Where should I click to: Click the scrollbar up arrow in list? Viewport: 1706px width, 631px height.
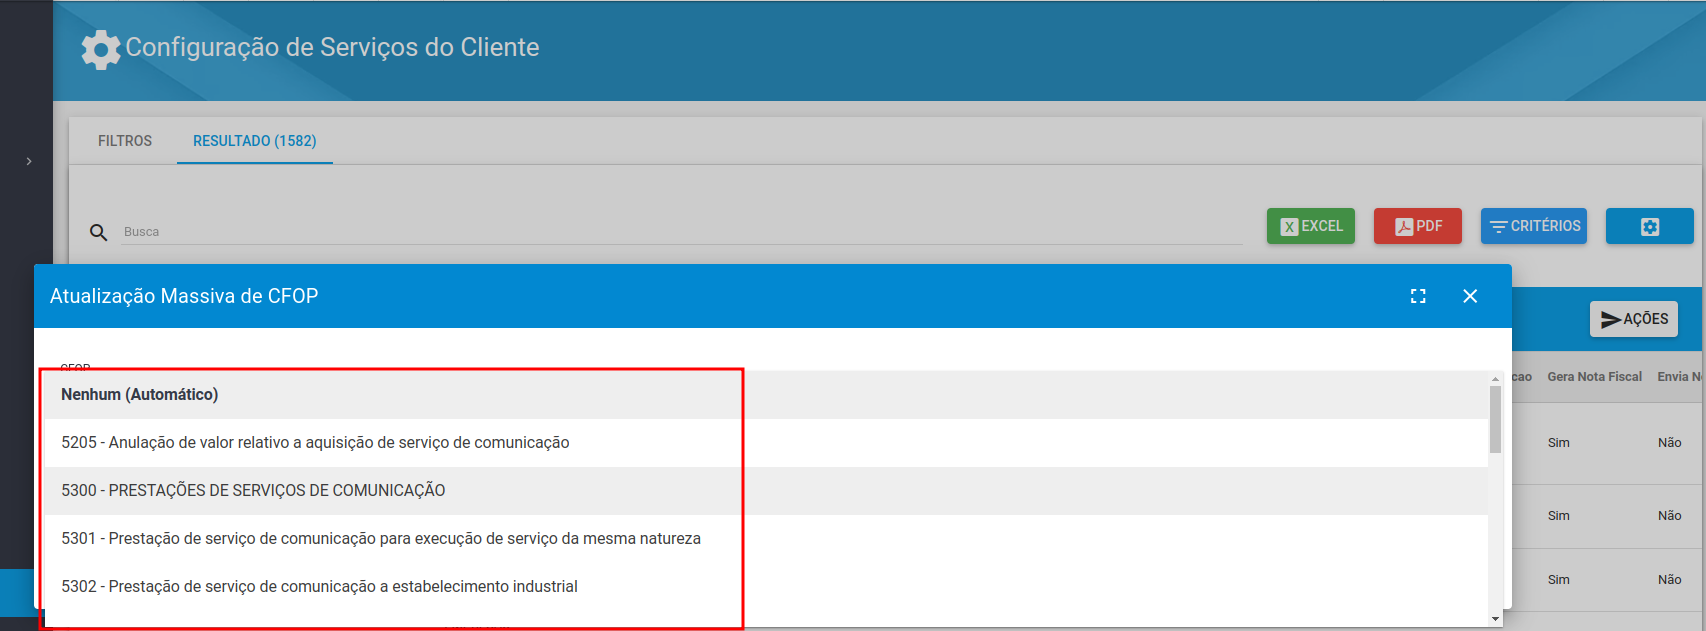coord(1496,379)
